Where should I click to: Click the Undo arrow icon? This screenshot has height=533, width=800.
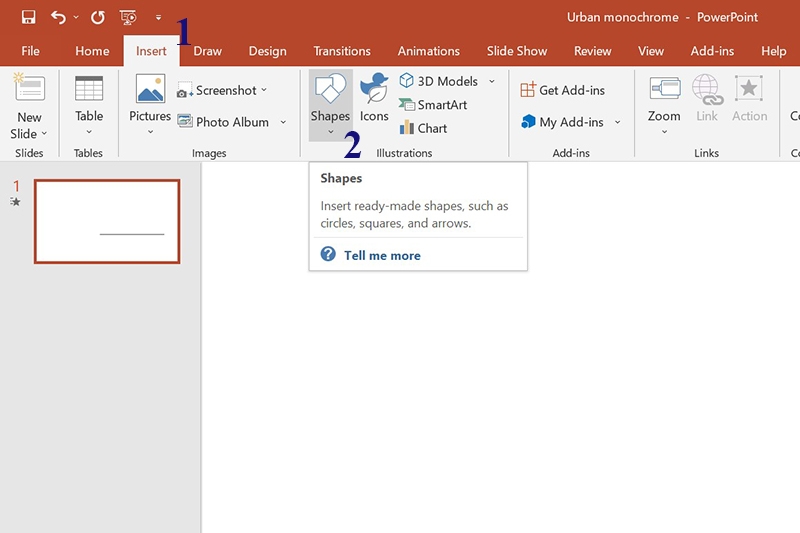pos(59,17)
